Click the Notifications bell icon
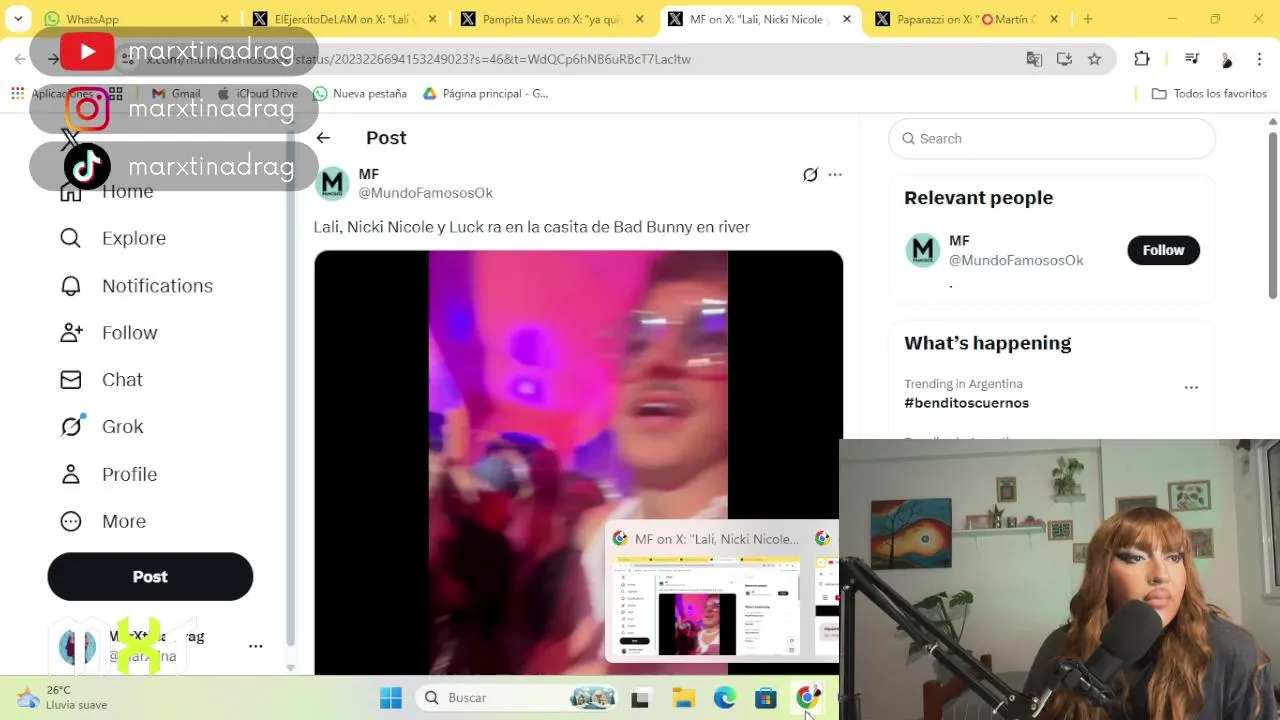 click(x=70, y=285)
